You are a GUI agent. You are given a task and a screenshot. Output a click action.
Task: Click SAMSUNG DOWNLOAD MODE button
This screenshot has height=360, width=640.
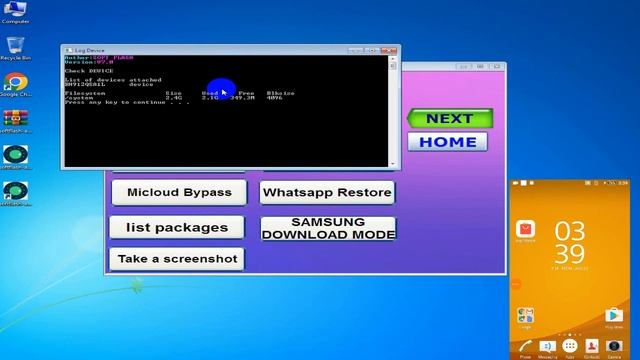click(328, 228)
